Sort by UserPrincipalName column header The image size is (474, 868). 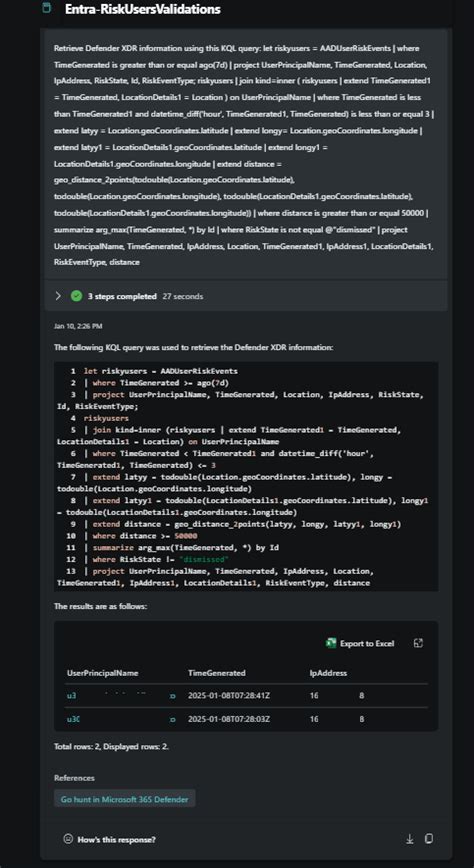(x=102, y=673)
